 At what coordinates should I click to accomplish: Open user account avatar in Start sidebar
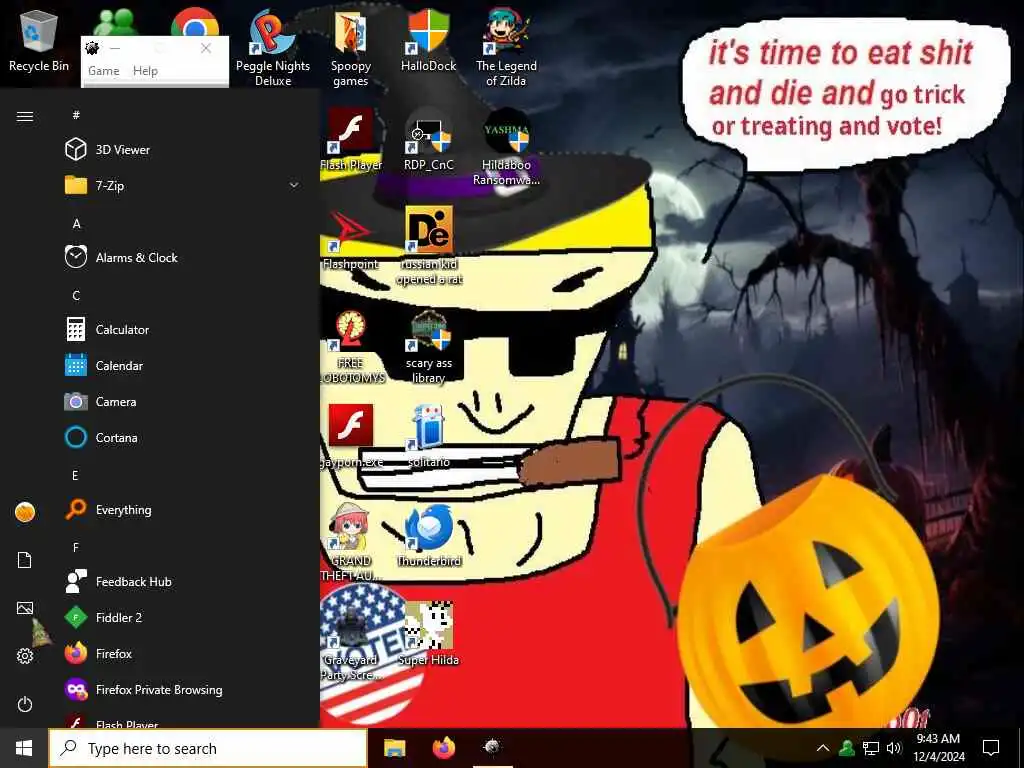[25, 512]
